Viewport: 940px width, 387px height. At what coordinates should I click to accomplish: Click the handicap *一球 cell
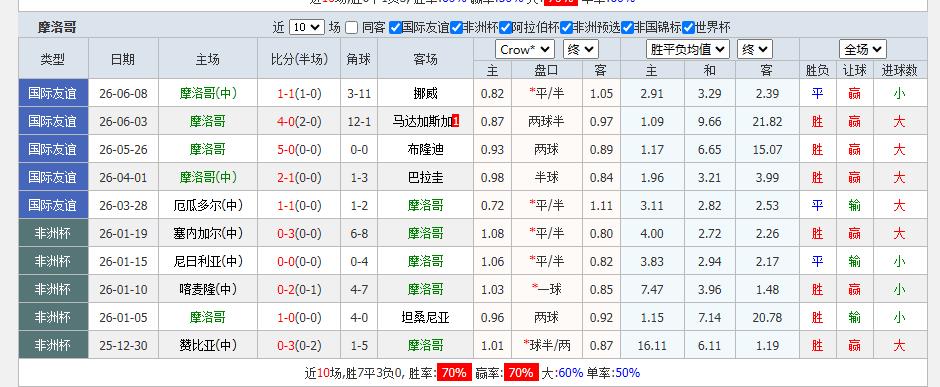[x=546, y=289]
